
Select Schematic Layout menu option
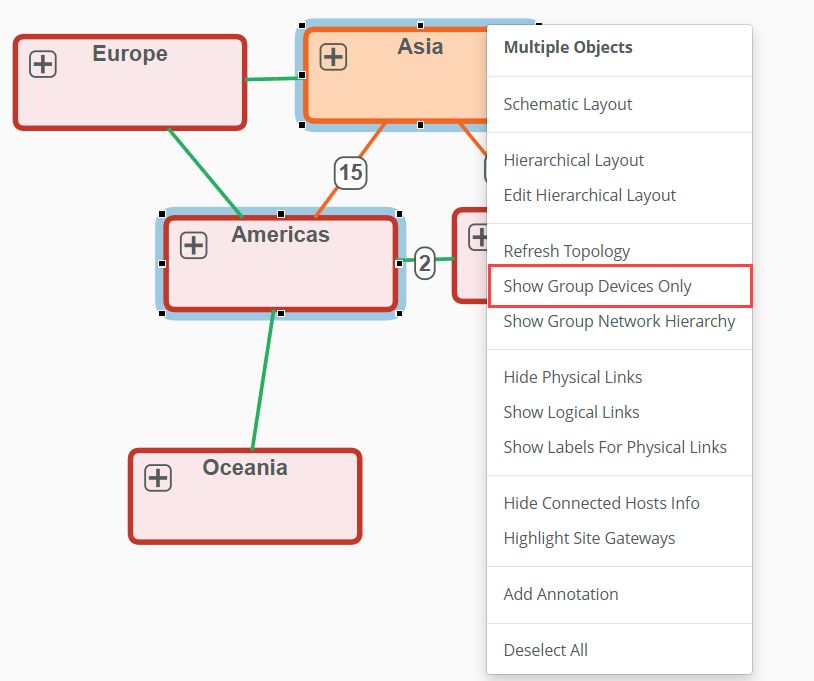click(567, 104)
